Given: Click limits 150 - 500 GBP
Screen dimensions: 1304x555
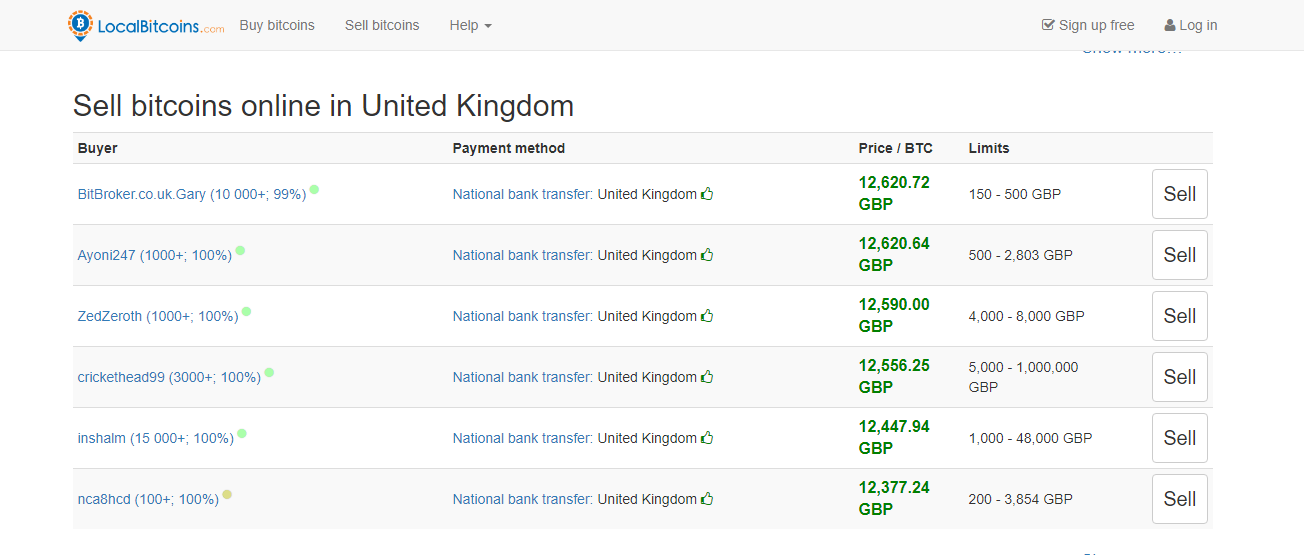Looking at the screenshot, I should (x=1015, y=194).
